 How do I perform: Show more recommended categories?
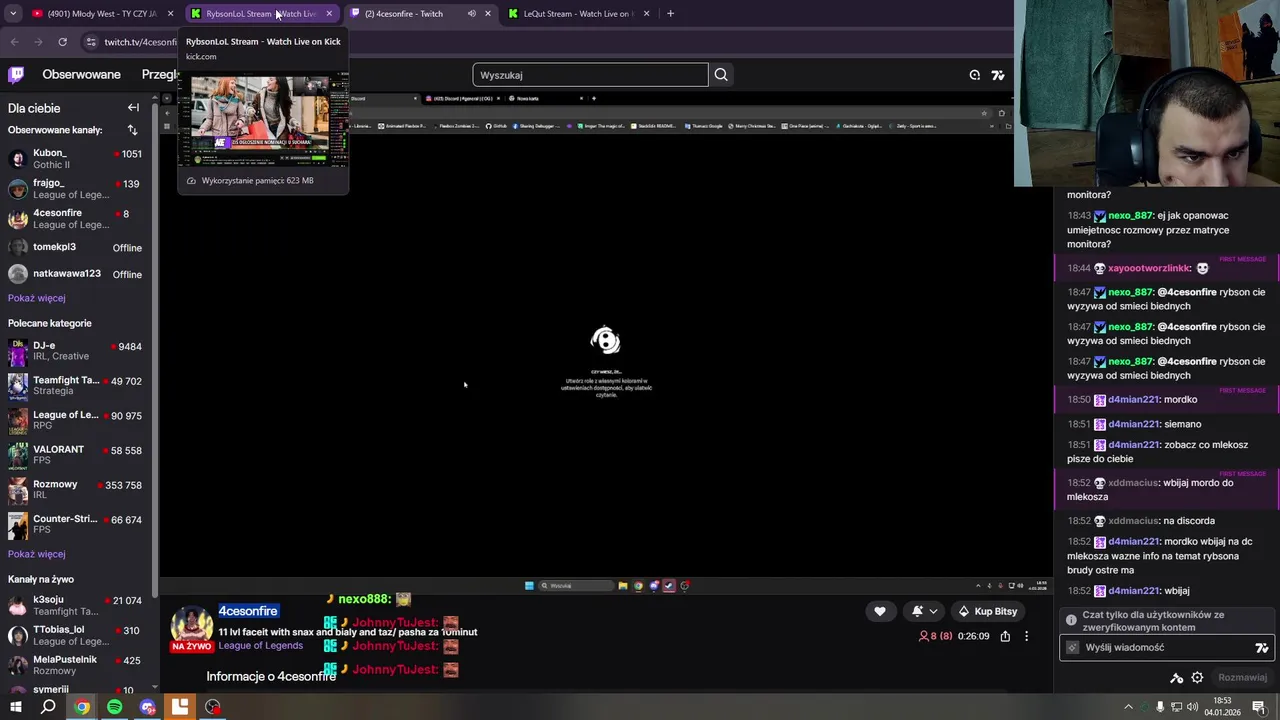pos(37,554)
